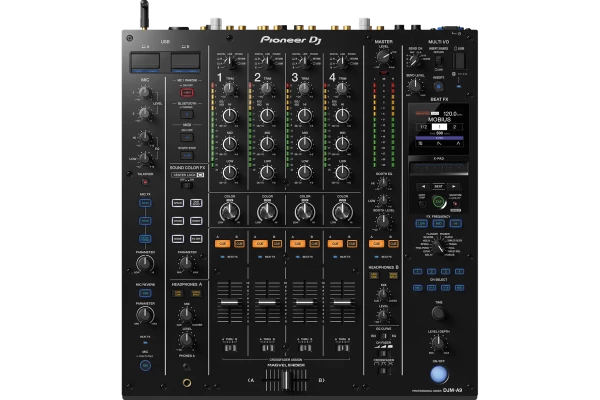
Task: Enable FX FREQUENCY HI button
Action: [455, 223]
